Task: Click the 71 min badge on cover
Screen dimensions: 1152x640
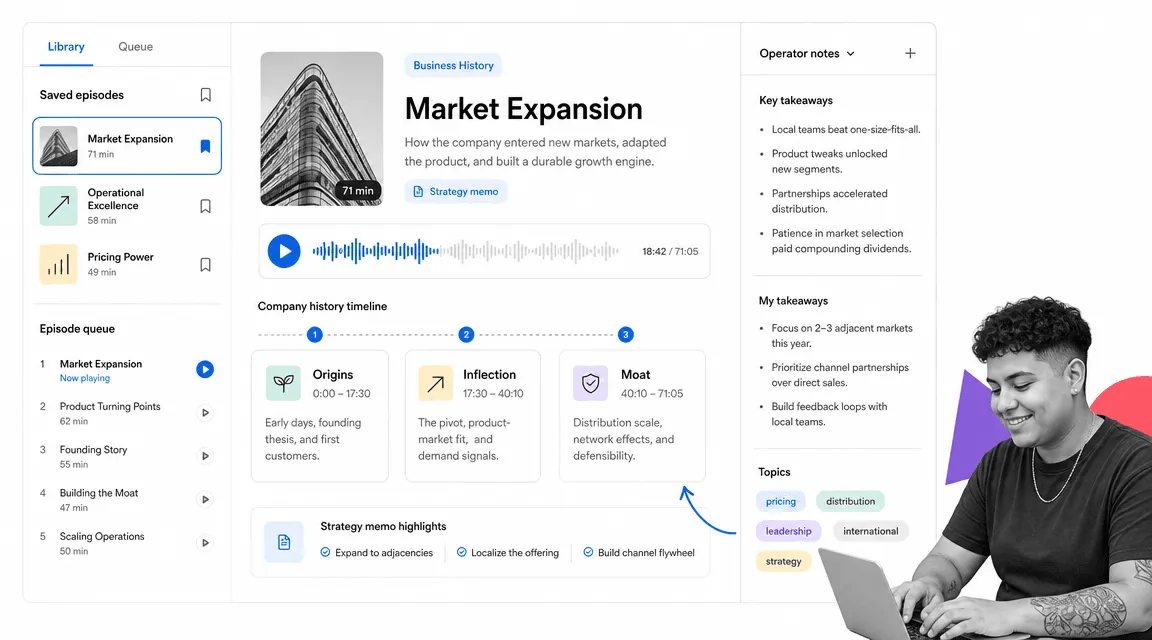Action: (358, 191)
